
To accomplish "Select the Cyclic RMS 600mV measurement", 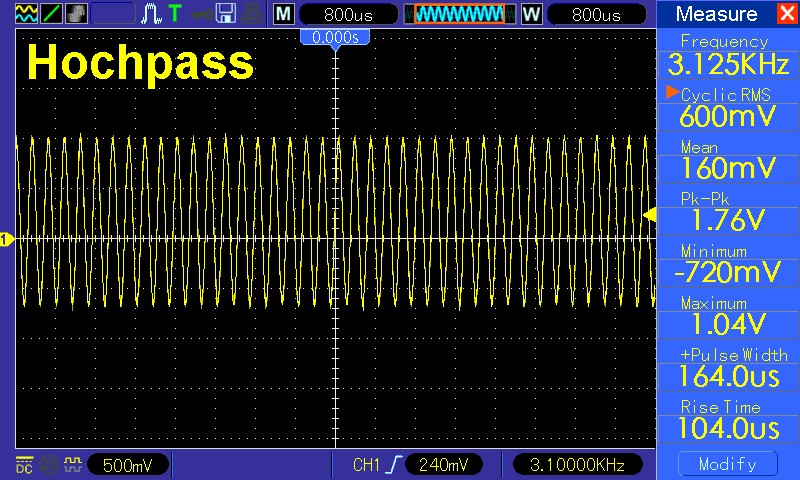I will point(728,108).
